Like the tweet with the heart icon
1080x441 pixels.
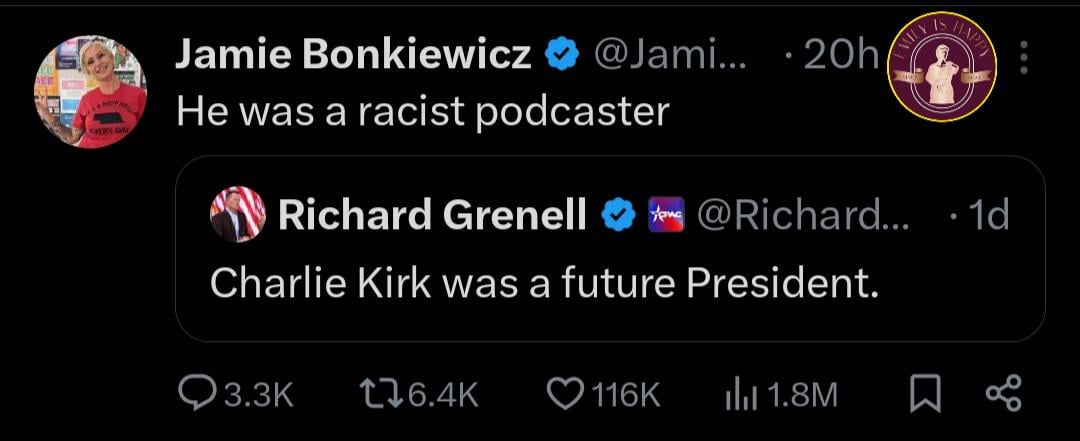[566, 393]
